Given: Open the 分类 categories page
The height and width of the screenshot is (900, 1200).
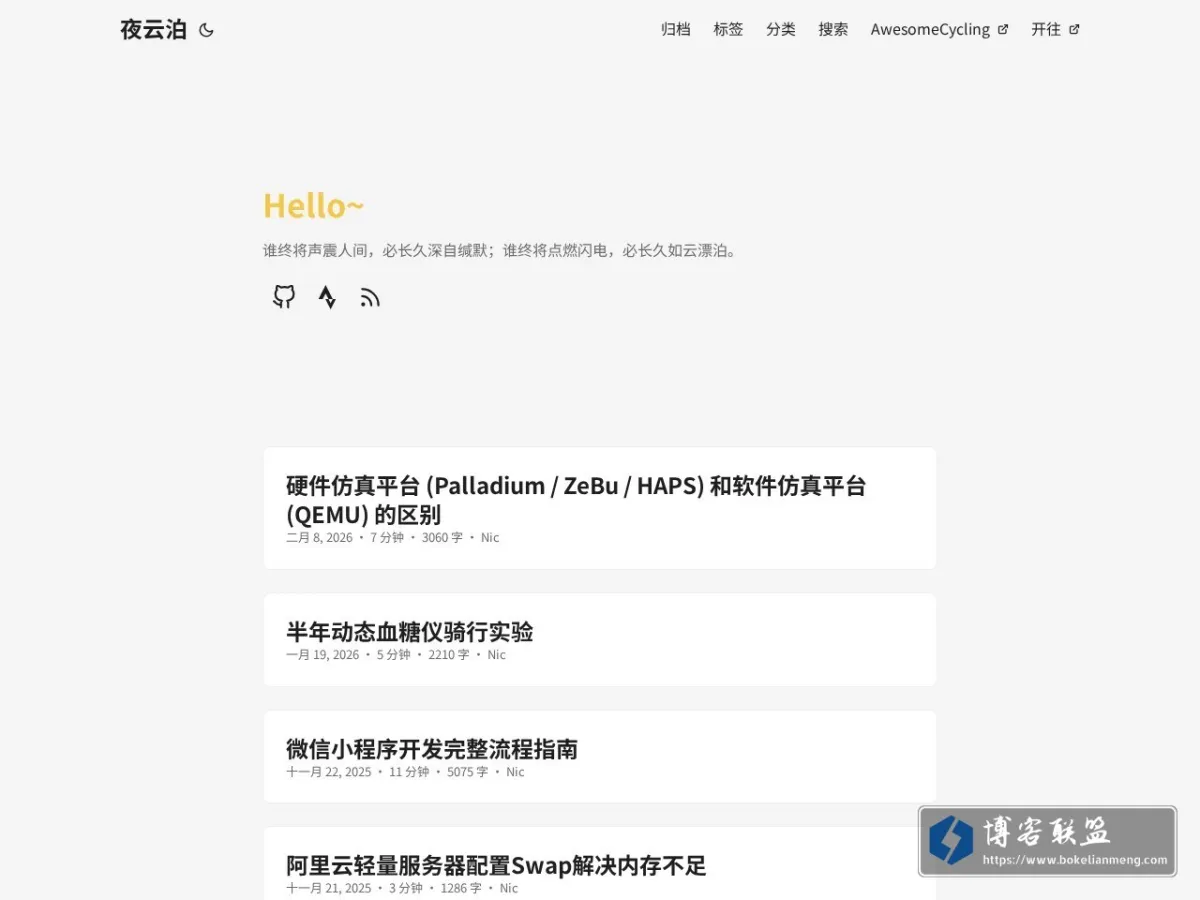Looking at the screenshot, I should click(x=781, y=30).
